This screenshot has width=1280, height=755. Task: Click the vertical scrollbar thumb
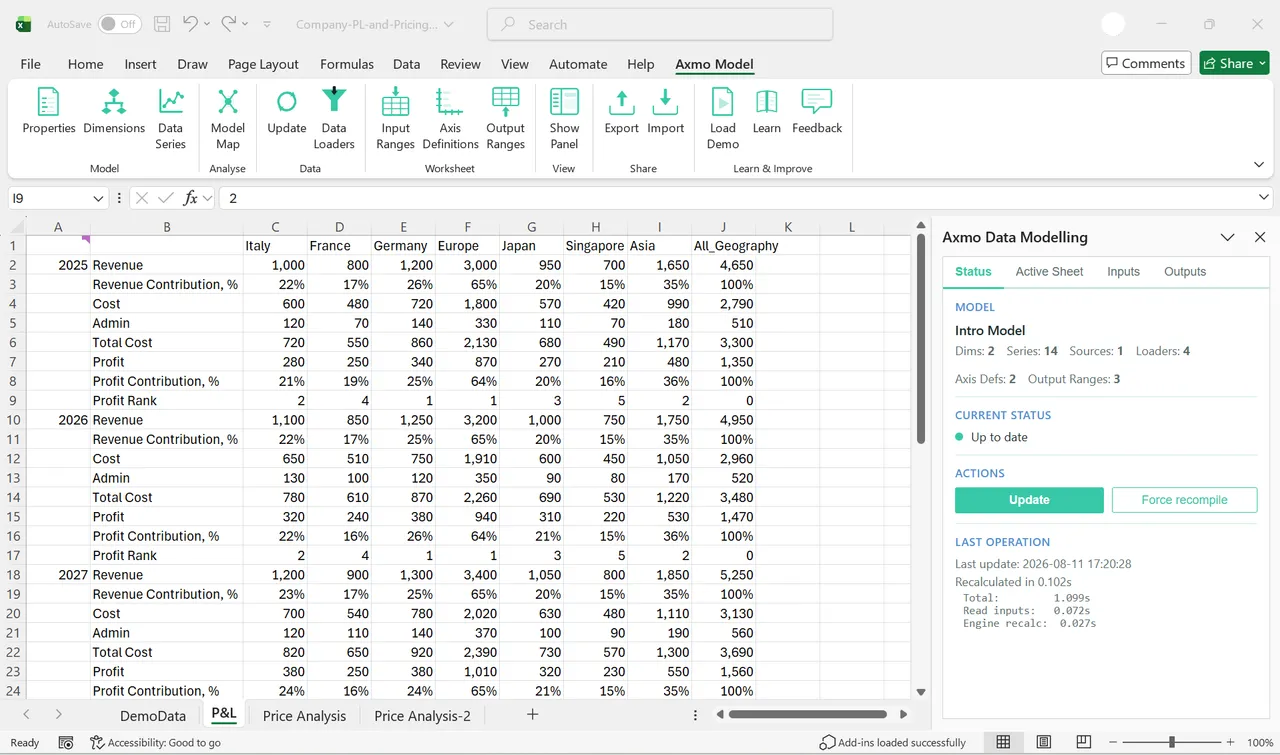(920, 339)
